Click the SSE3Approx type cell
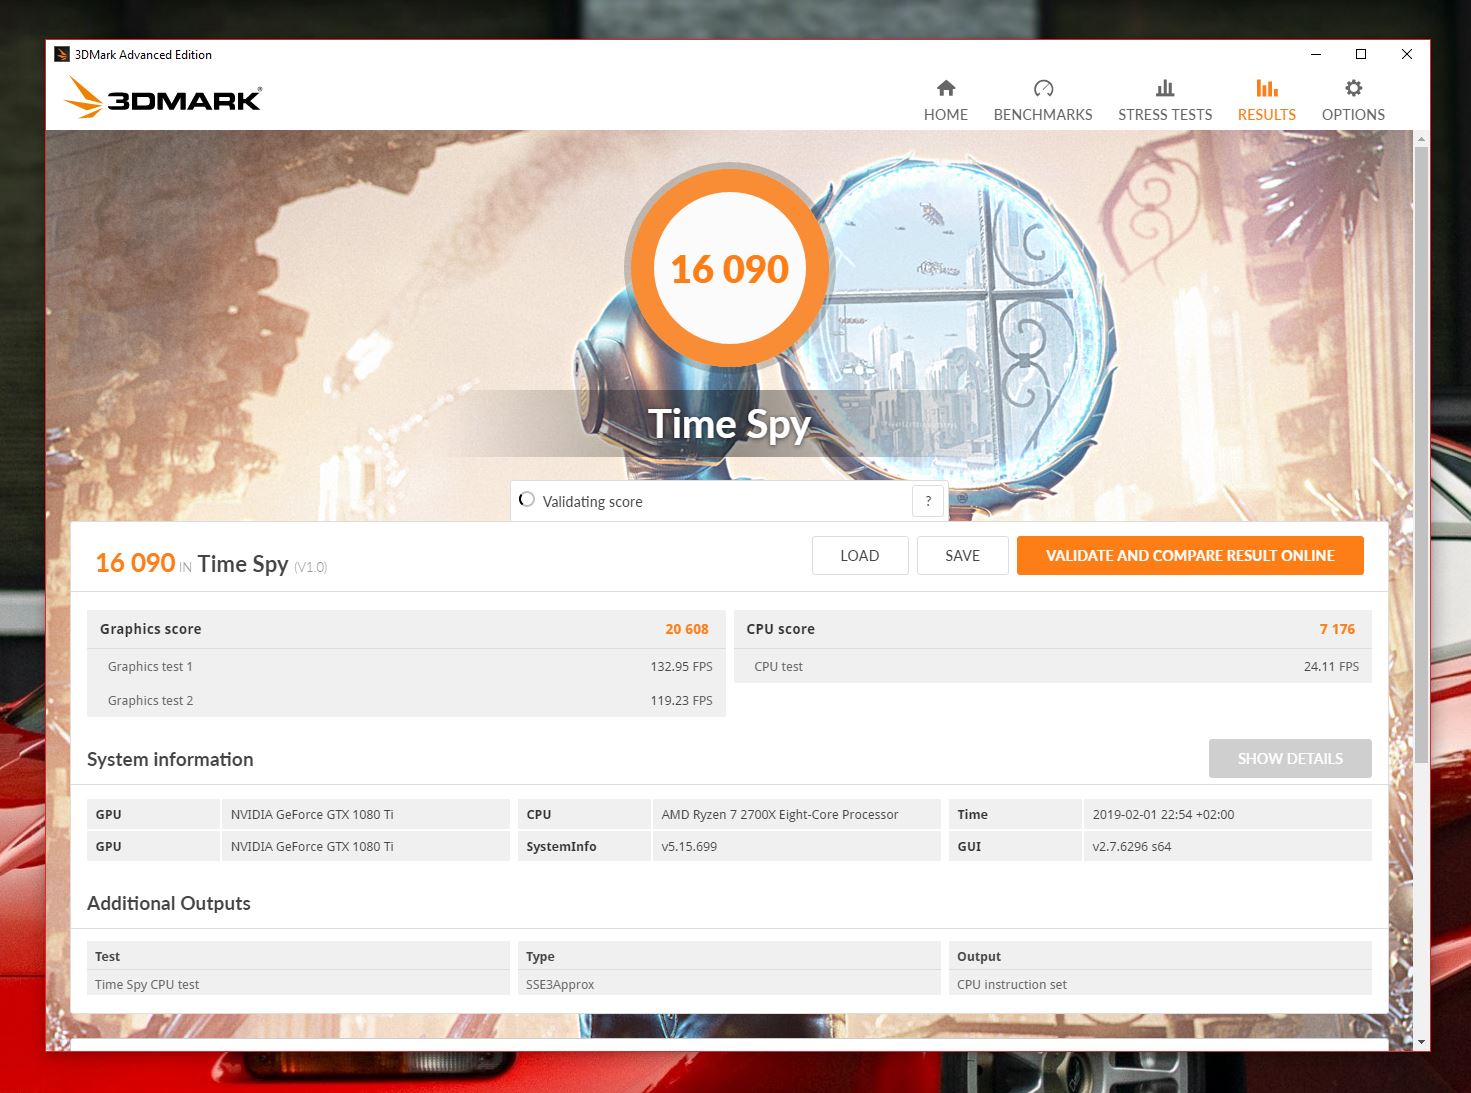The width and height of the screenshot is (1471, 1093). [729, 984]
